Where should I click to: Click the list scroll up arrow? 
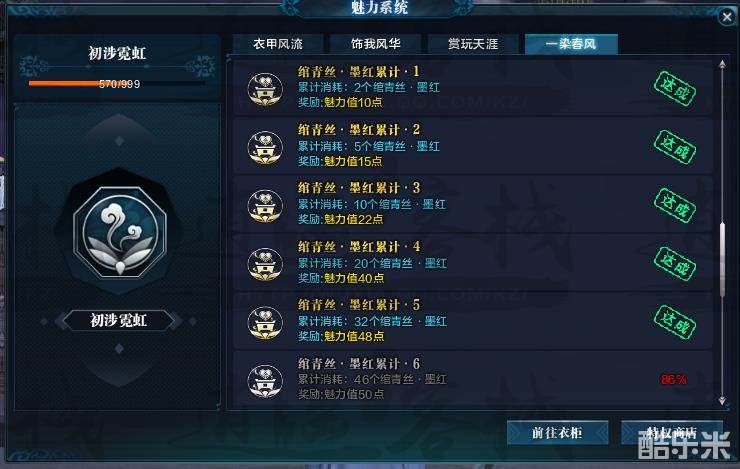tap(722, 65)
